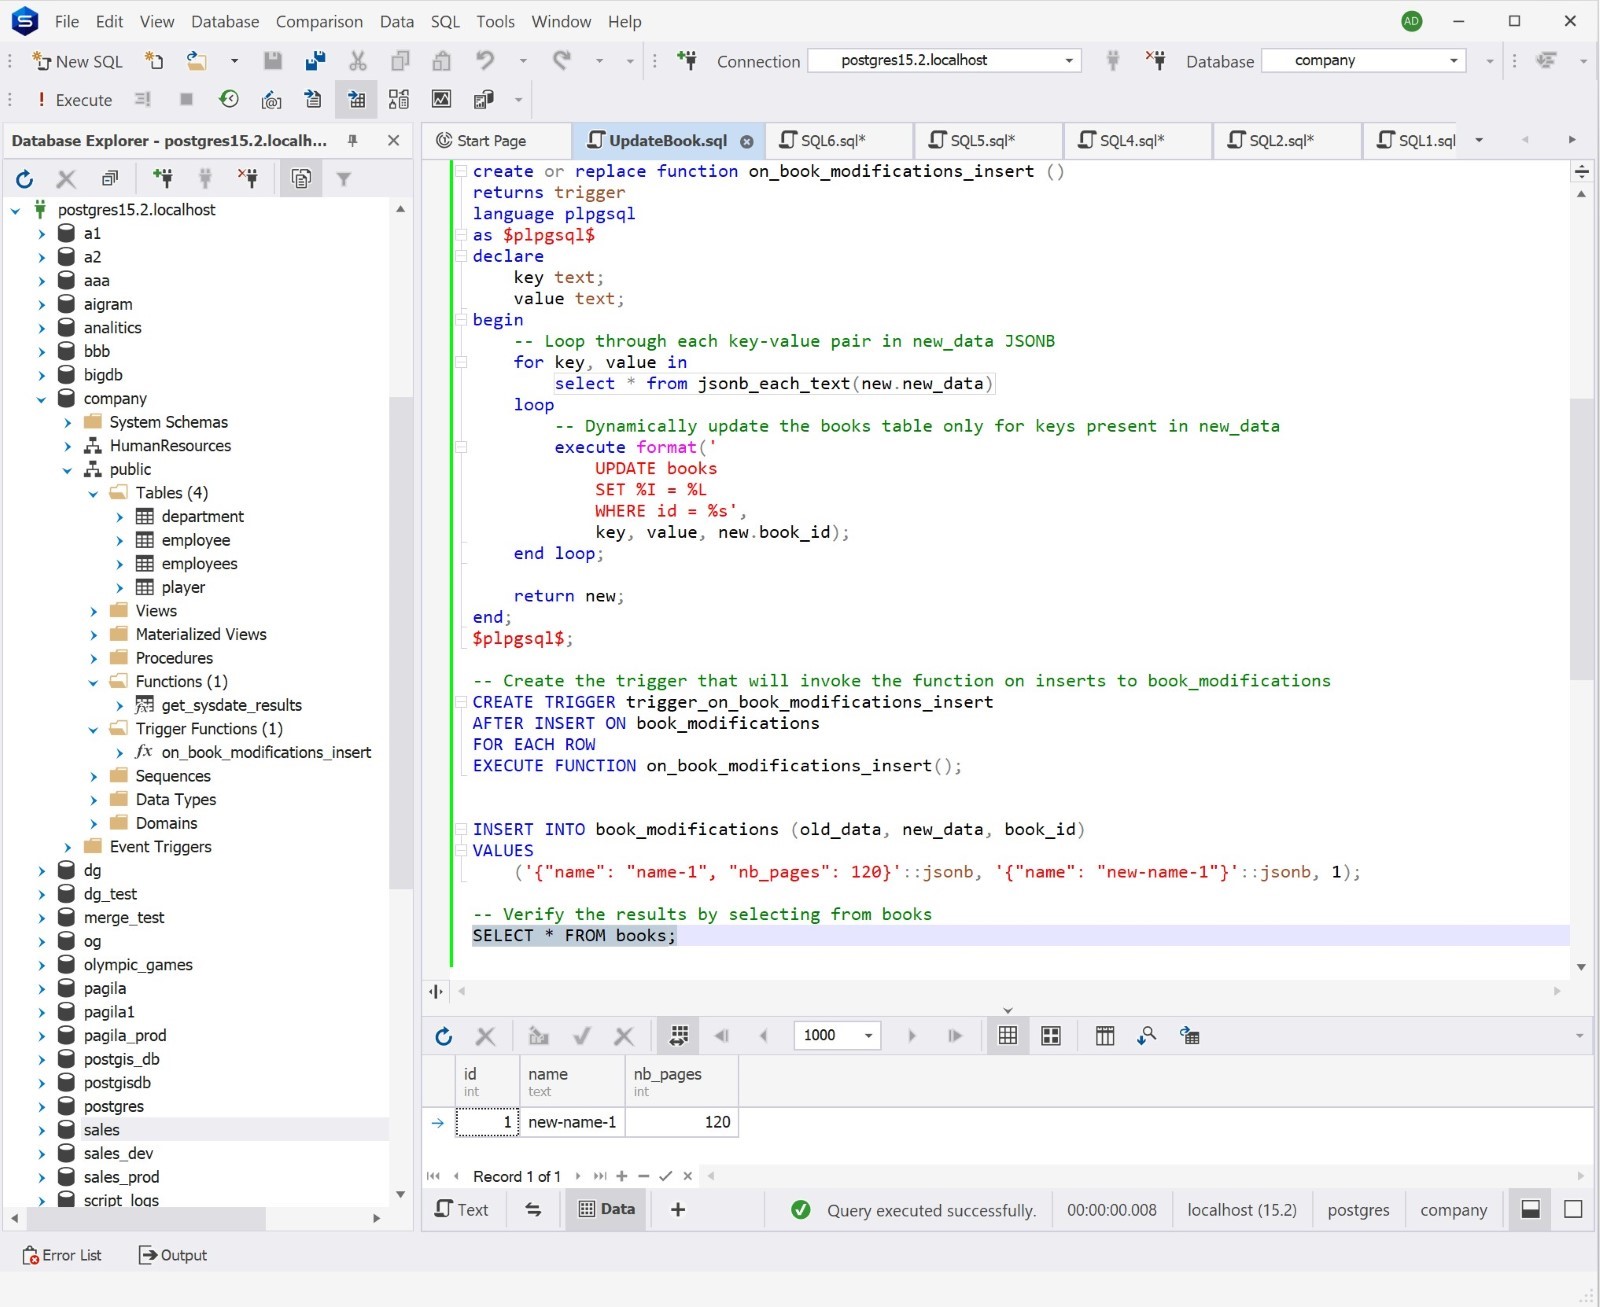Click the new-name-1 cell in results
Screen dimensions: 1600x1307
[572, 1123]
